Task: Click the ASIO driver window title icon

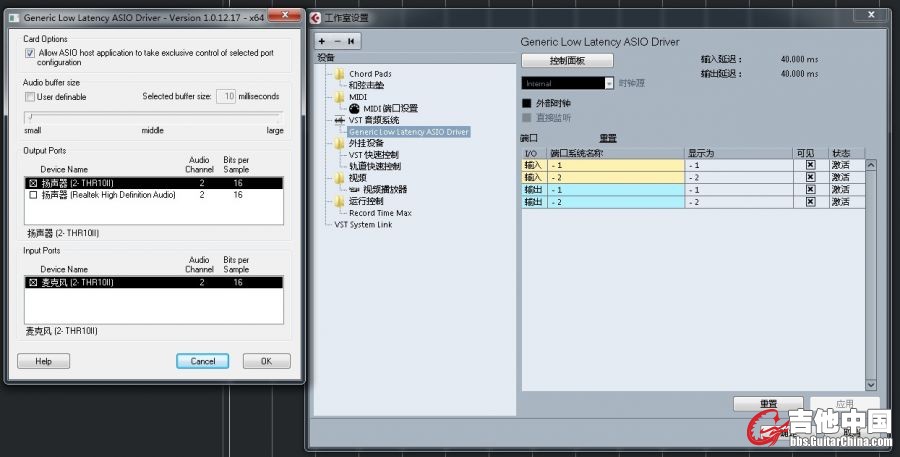Action: coord(14,18)
